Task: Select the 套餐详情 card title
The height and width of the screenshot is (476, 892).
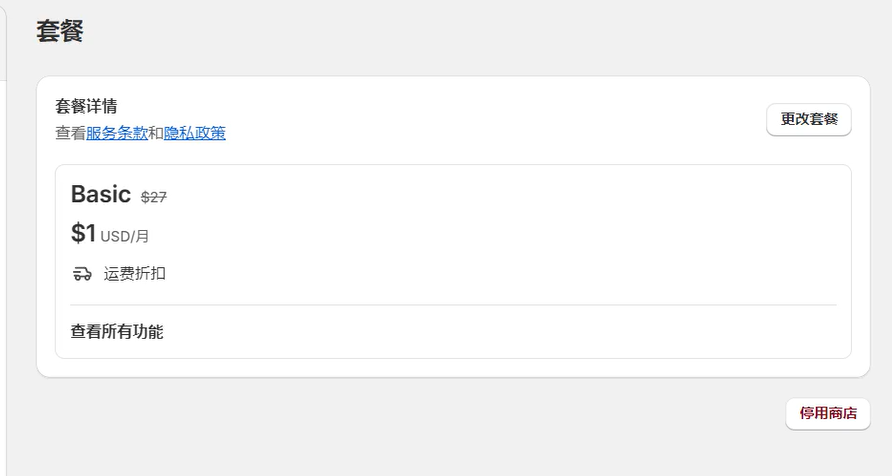Action: point(87,107)
